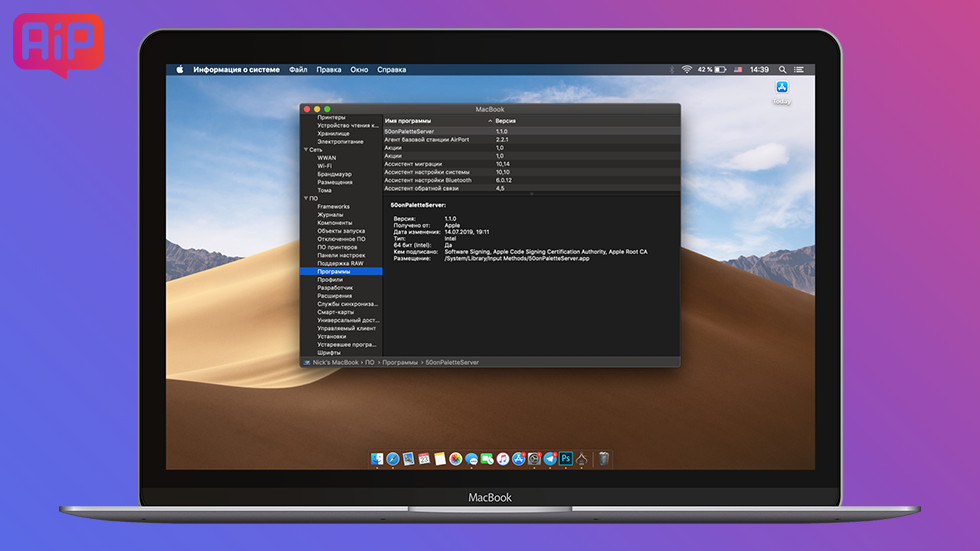Select the 50onPaletteServer table row

[531, 131]
